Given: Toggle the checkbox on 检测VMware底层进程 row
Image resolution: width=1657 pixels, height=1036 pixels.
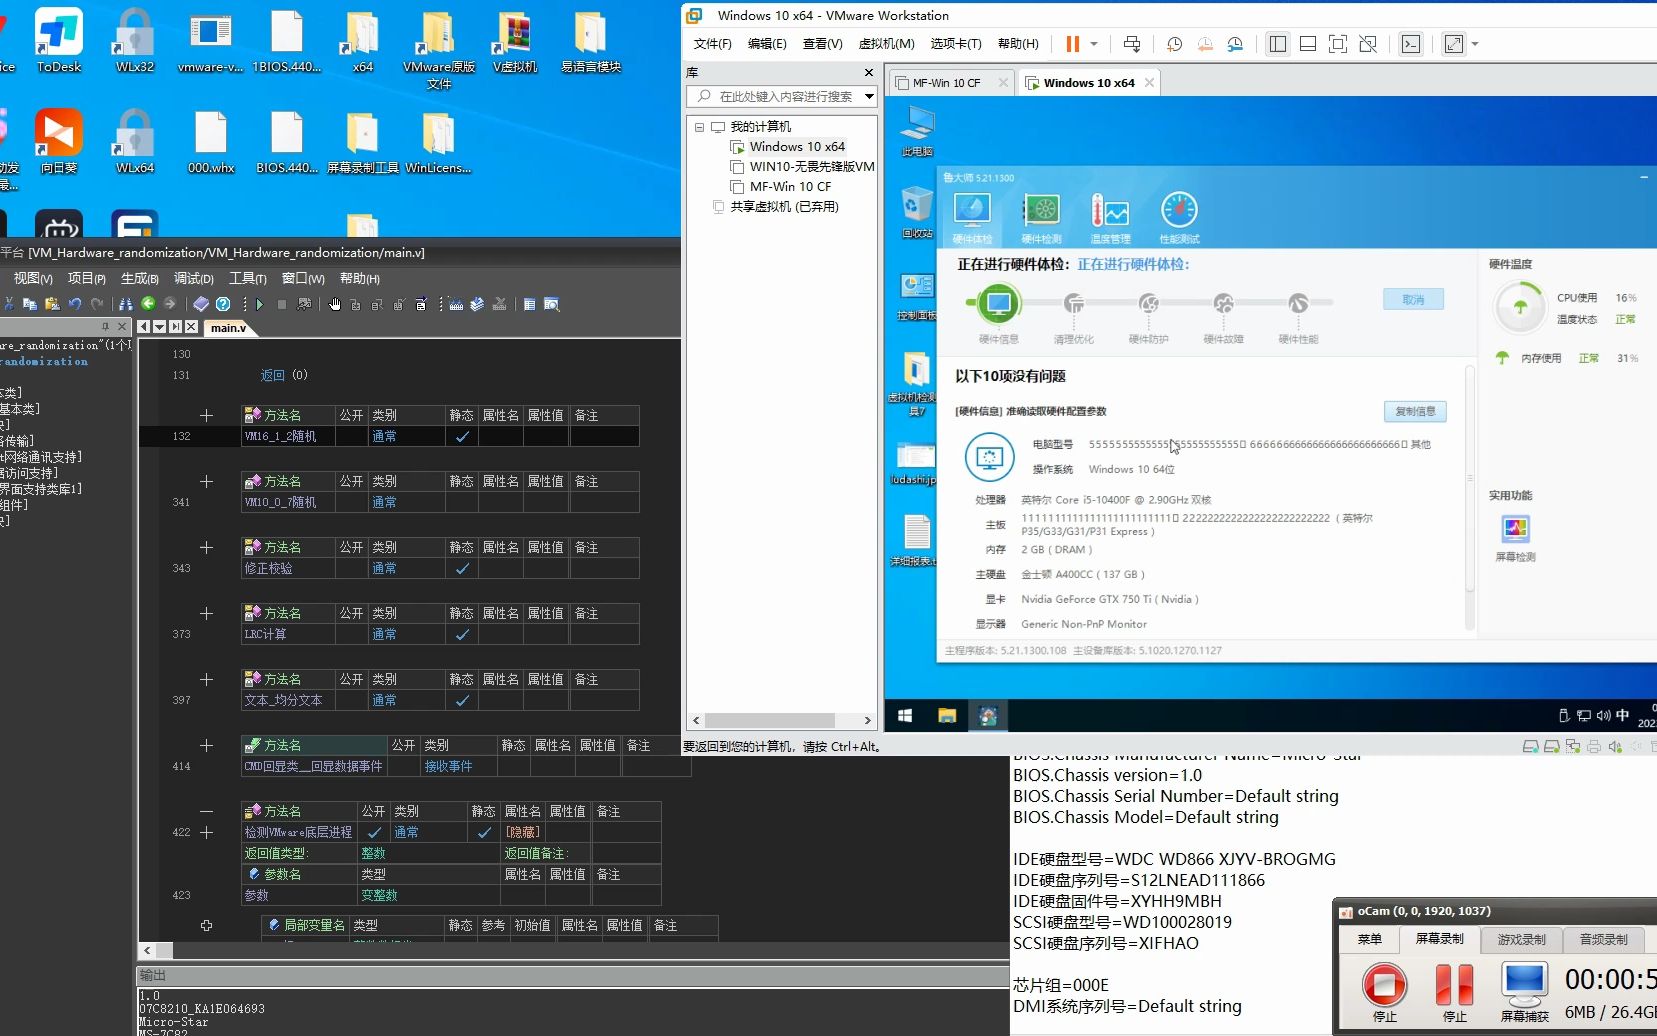Looking at the screenshot, I should point(374,832).
